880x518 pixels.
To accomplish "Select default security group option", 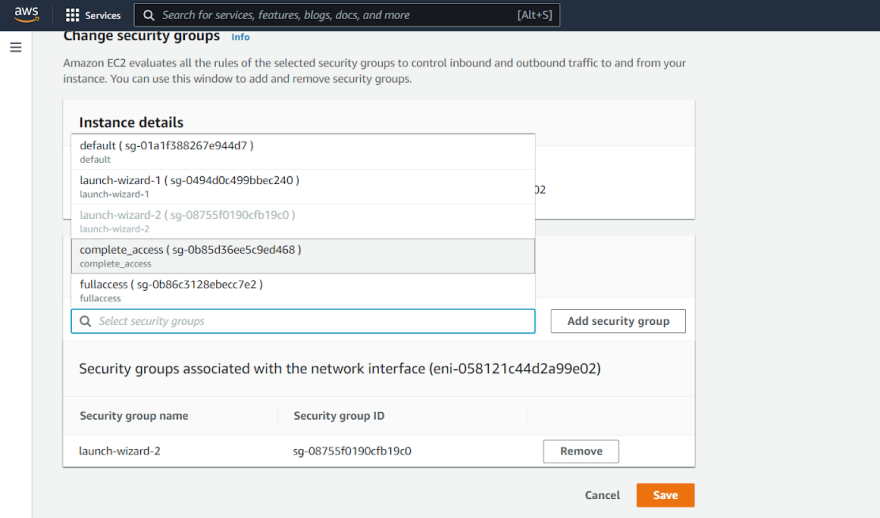I will [x=303, y=152].
